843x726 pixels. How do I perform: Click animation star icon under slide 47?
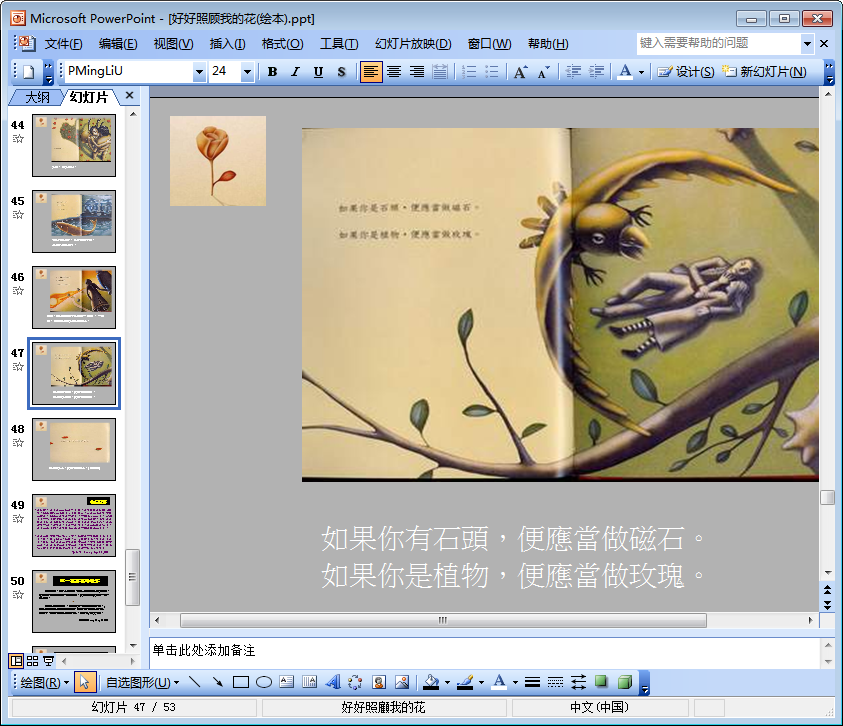point(18,367)
